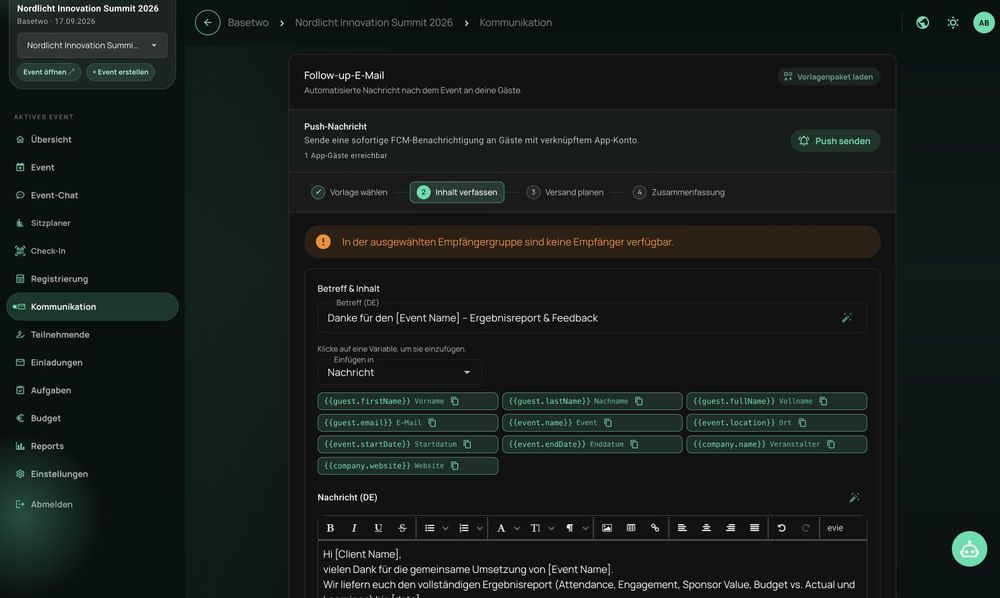The height and width of the screenshot is (598, 1000).
Task: Go to step Vorlage wählen
Action: tap(349, 192)
